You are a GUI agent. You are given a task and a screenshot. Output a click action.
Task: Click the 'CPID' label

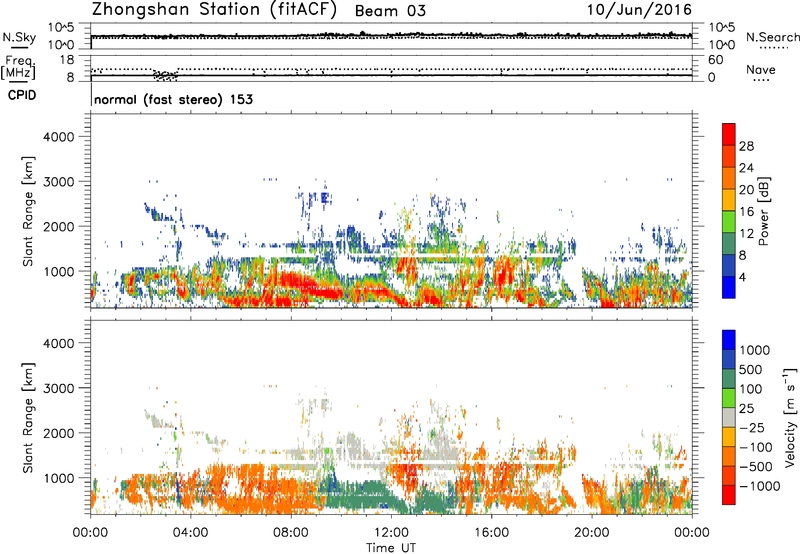(22, 95)
